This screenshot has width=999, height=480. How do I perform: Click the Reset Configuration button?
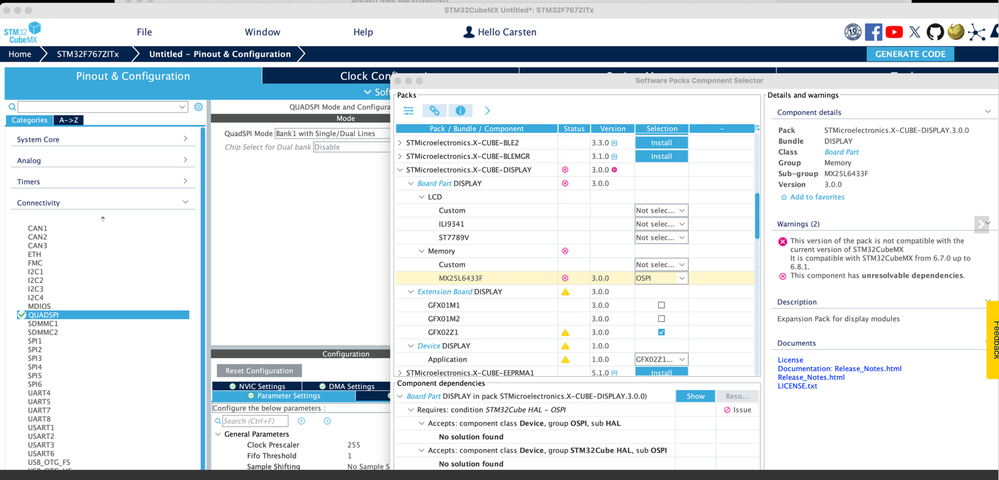(259, 370)
